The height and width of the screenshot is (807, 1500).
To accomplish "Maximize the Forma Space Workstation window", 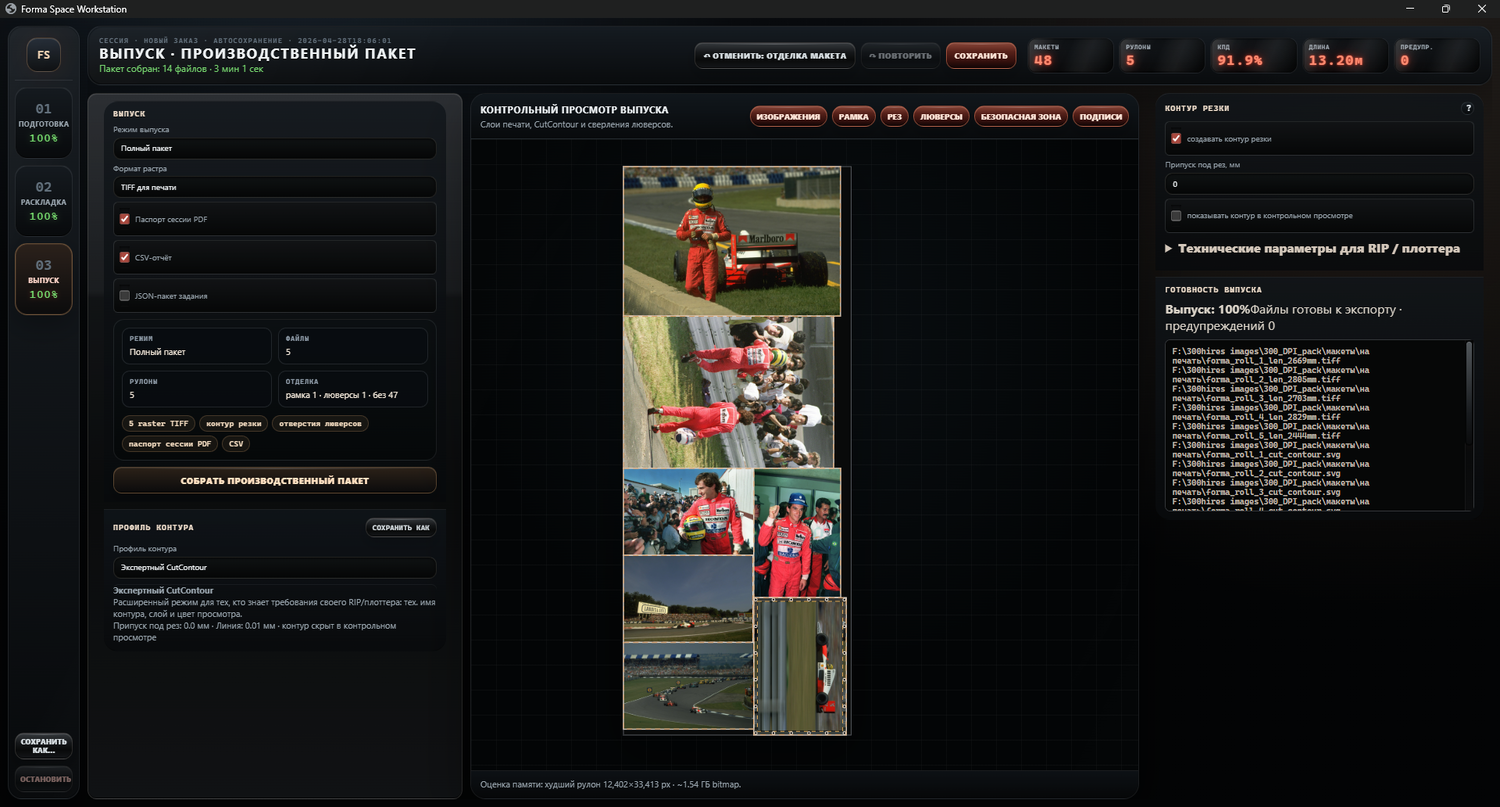I will (x=1446, y=8).
